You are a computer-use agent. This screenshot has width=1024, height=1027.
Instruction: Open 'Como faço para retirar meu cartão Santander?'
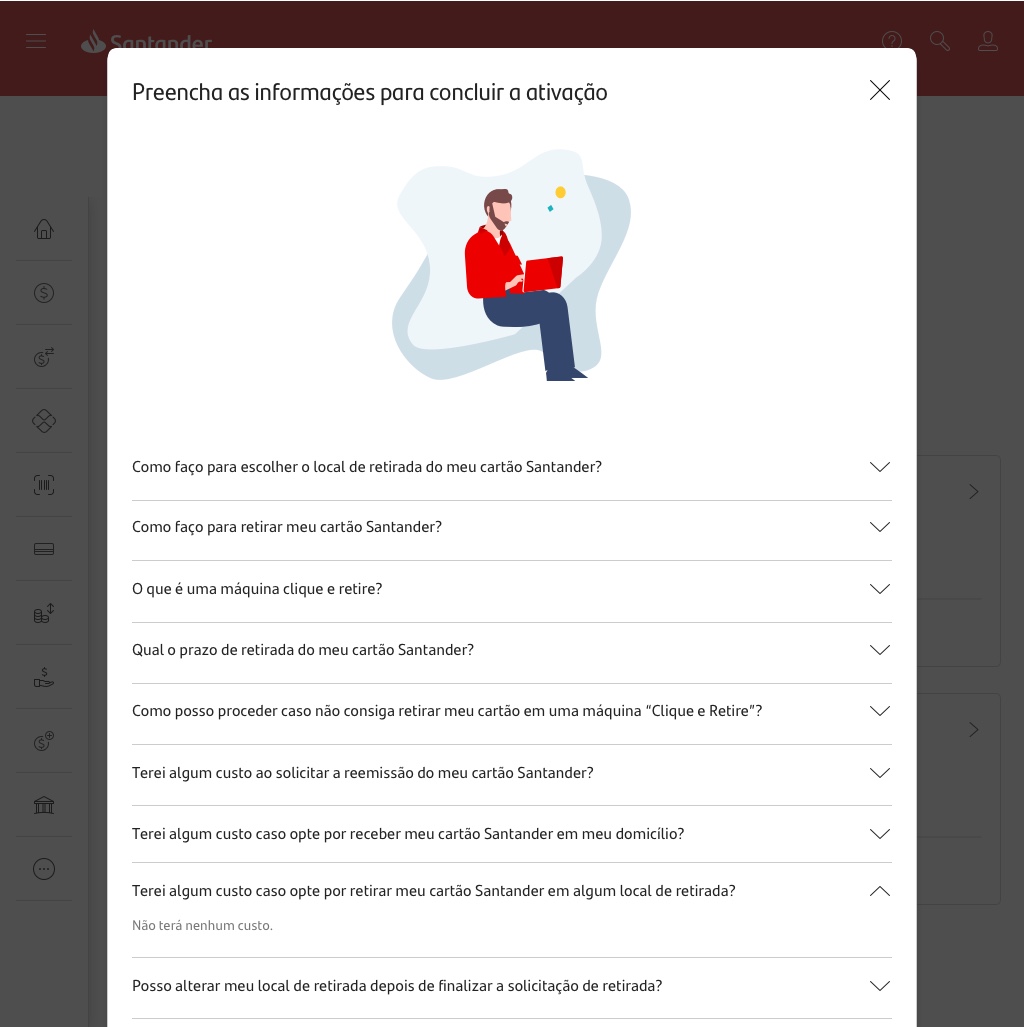[512, 527]
